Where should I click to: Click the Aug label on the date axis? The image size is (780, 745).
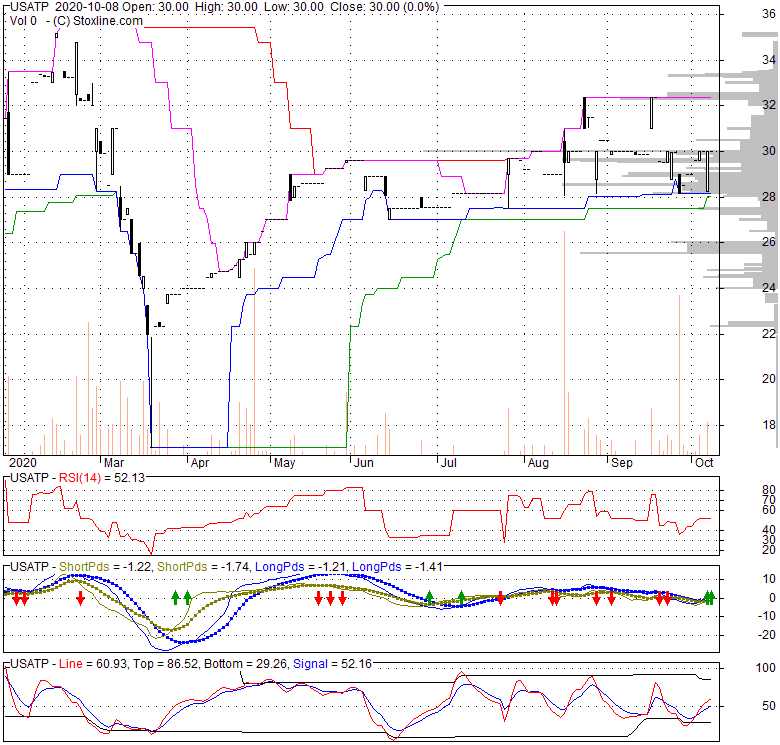click(538, 463)
